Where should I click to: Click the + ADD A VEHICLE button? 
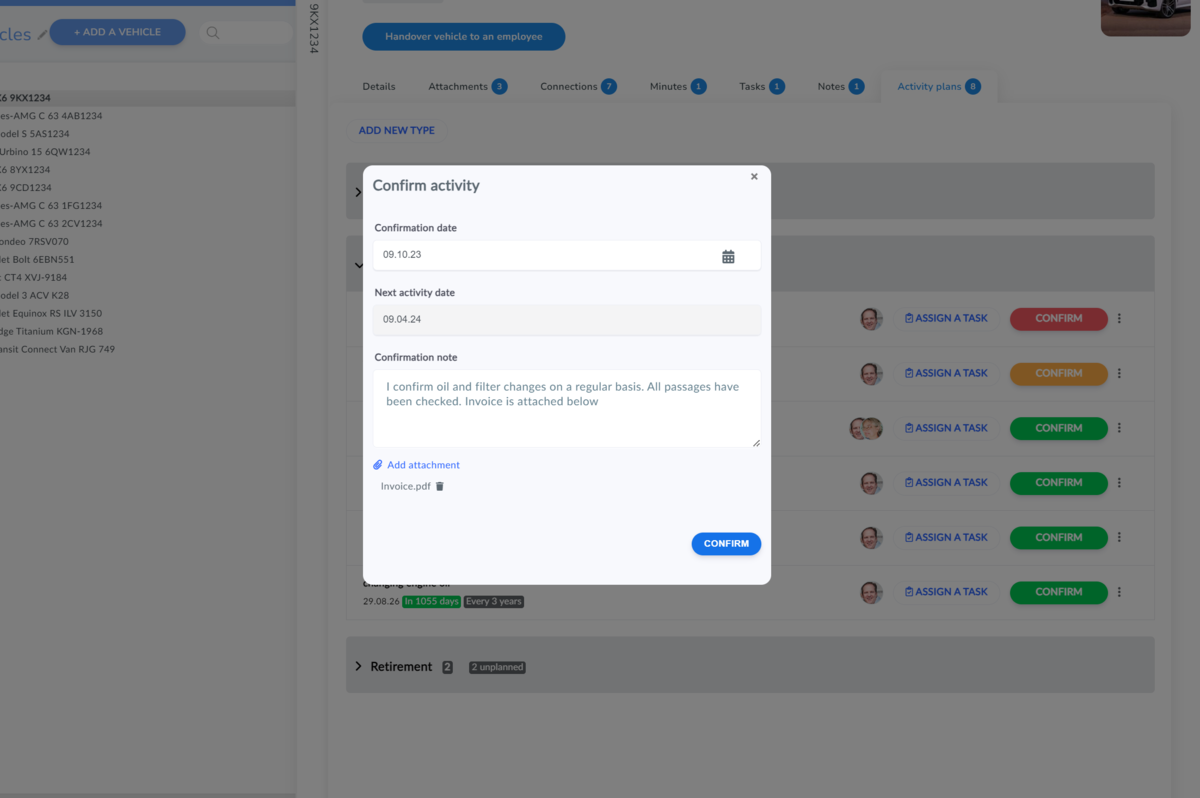(x=117, y=32)
